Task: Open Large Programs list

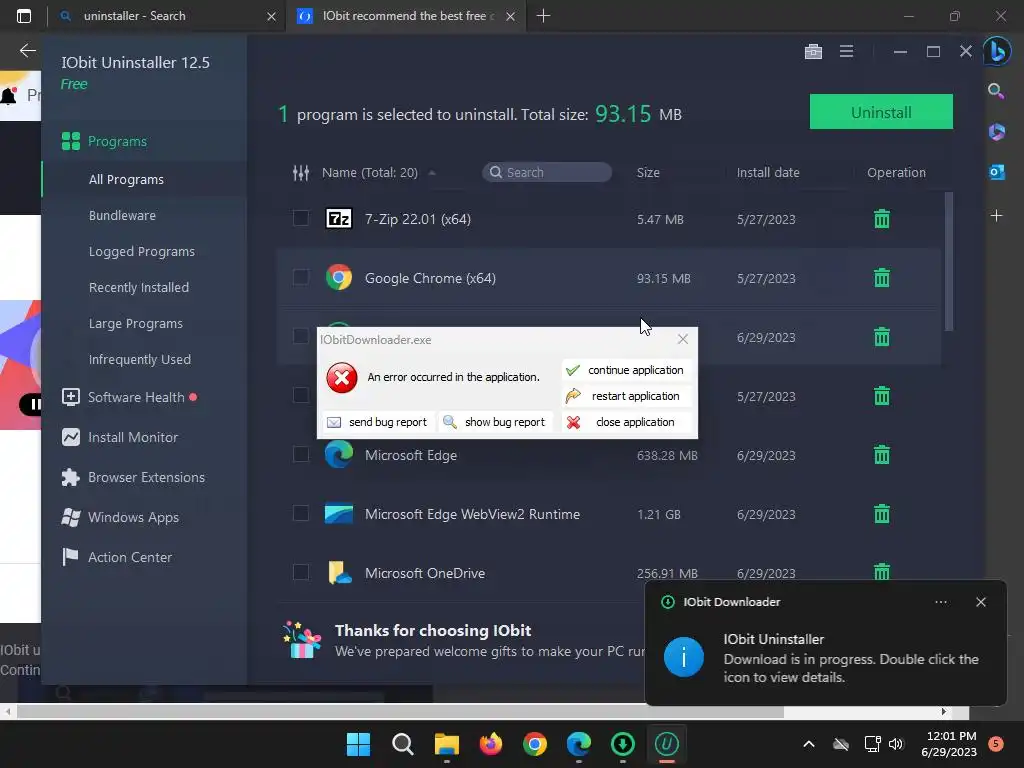Action: click(x=136, y=323)
